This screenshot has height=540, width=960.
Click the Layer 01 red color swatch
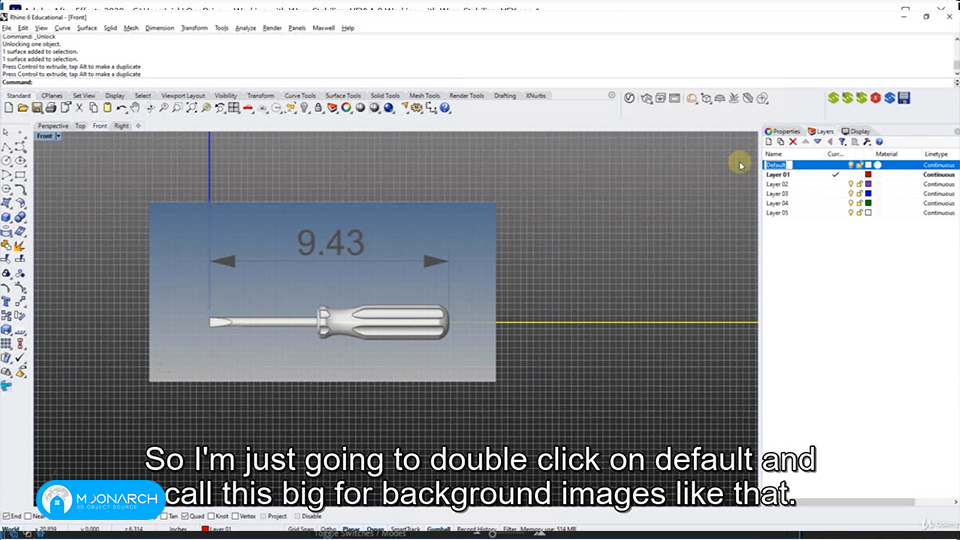point(868,174)
